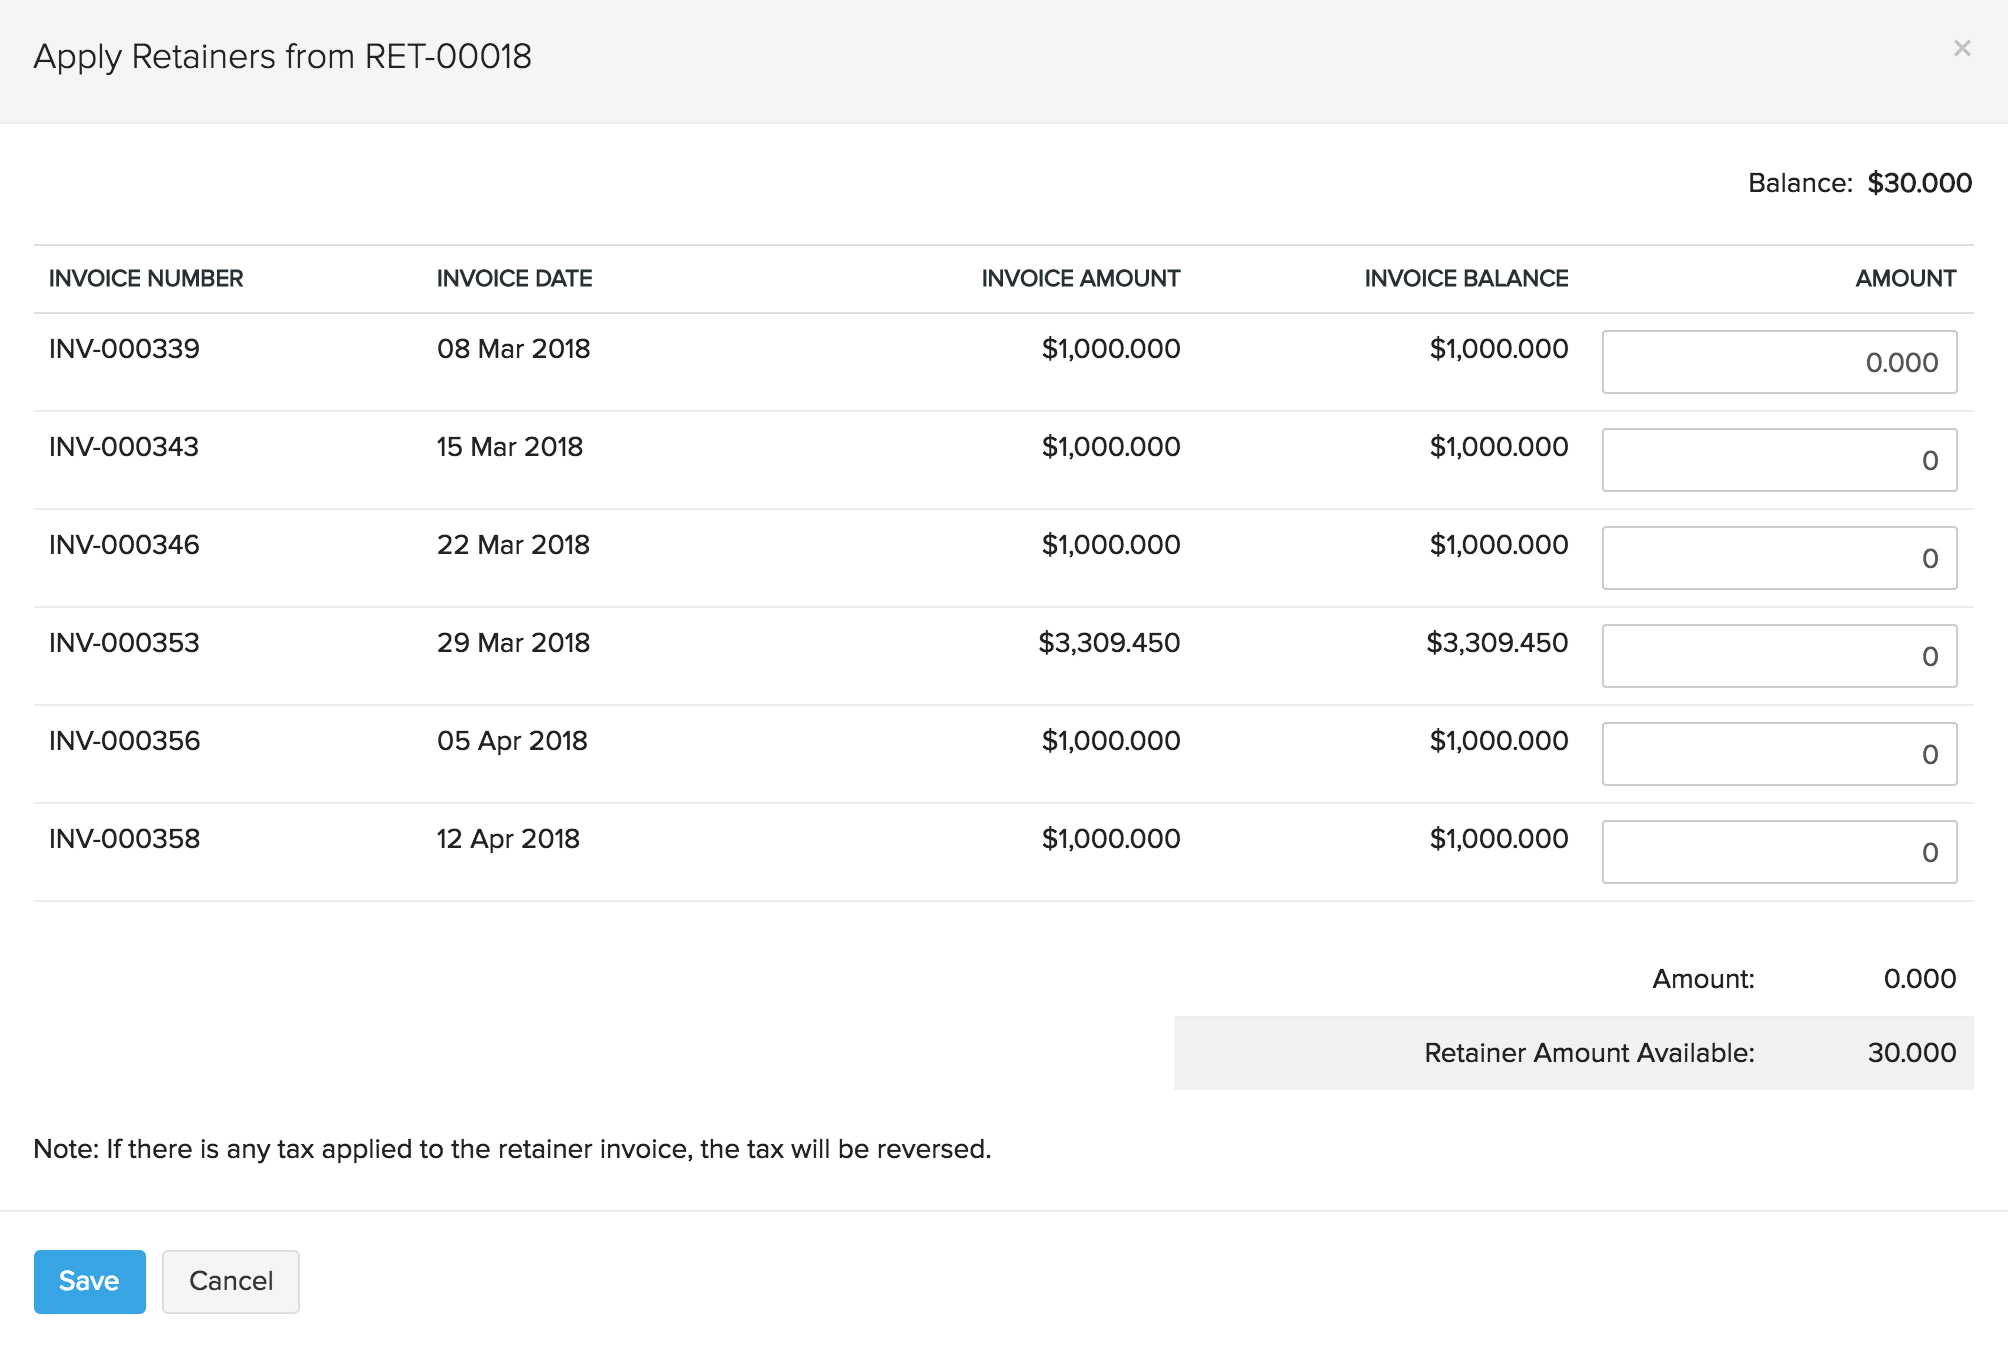This screenshot has width=2008, height=1352.
Task: Click amount field for INV-000346
Action: [x=1778, y=558]
